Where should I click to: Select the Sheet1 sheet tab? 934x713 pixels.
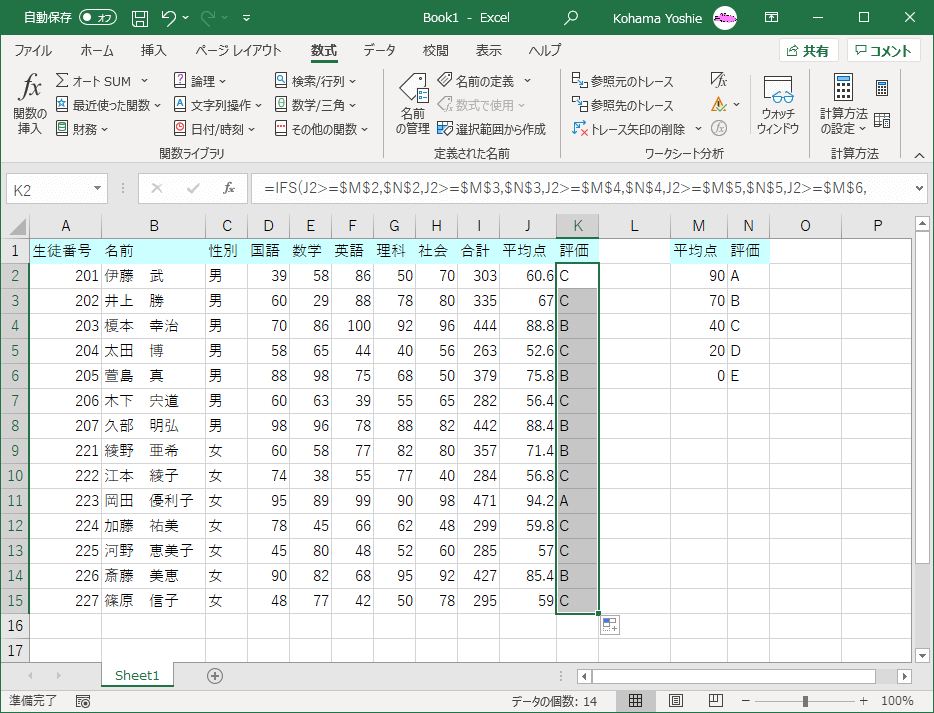137,675
